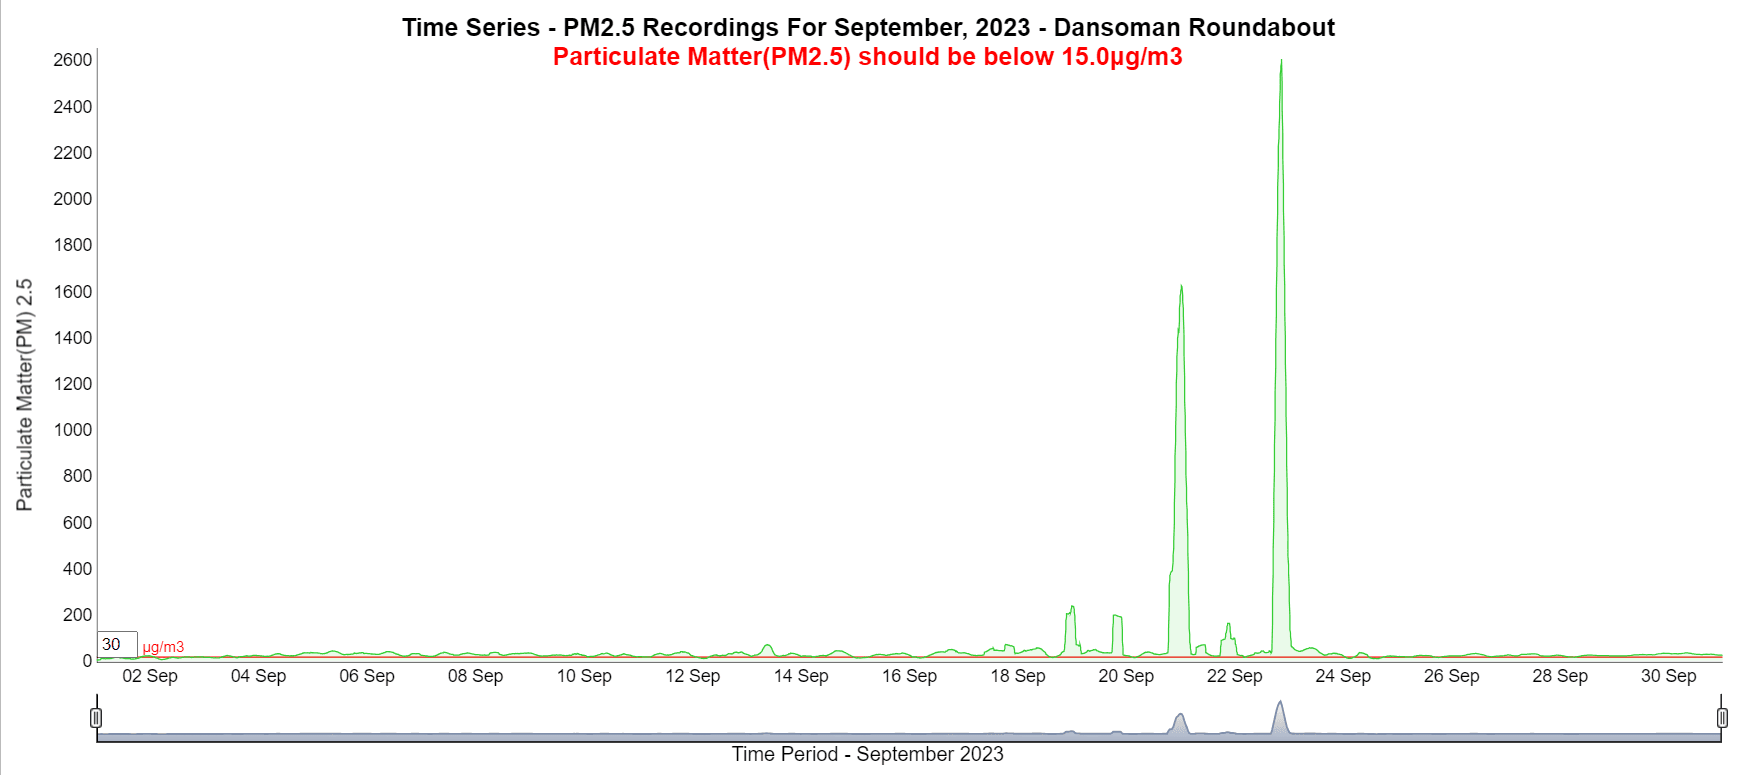Click the '22 Sep' x-axis label
This screenshot has width=1738, height=775.
pos(1235,676)
